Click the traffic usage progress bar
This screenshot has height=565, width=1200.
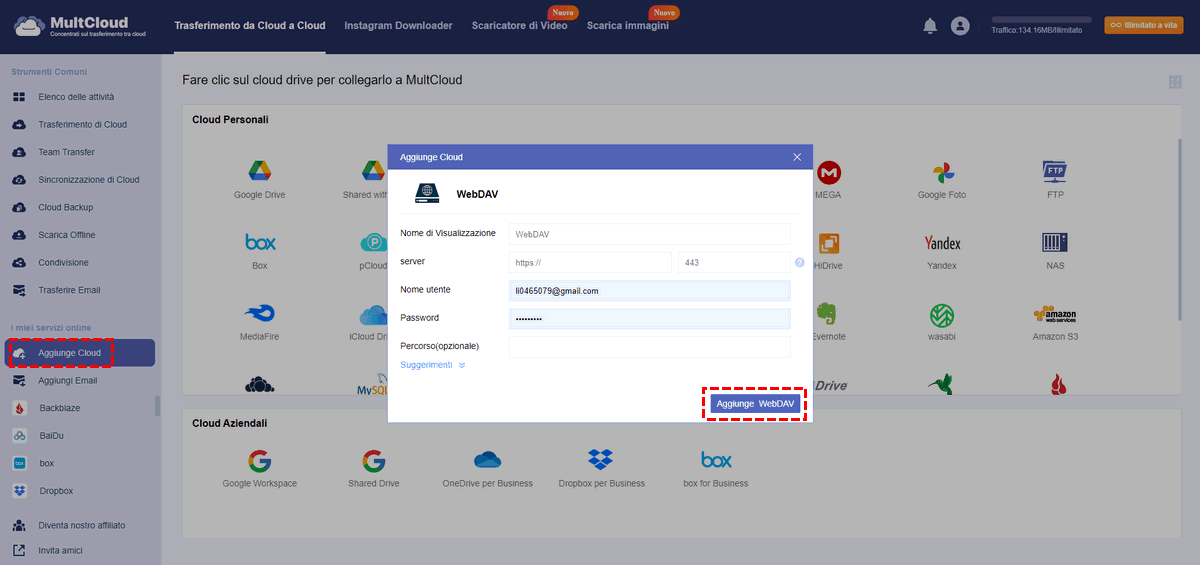[1041, 19]
